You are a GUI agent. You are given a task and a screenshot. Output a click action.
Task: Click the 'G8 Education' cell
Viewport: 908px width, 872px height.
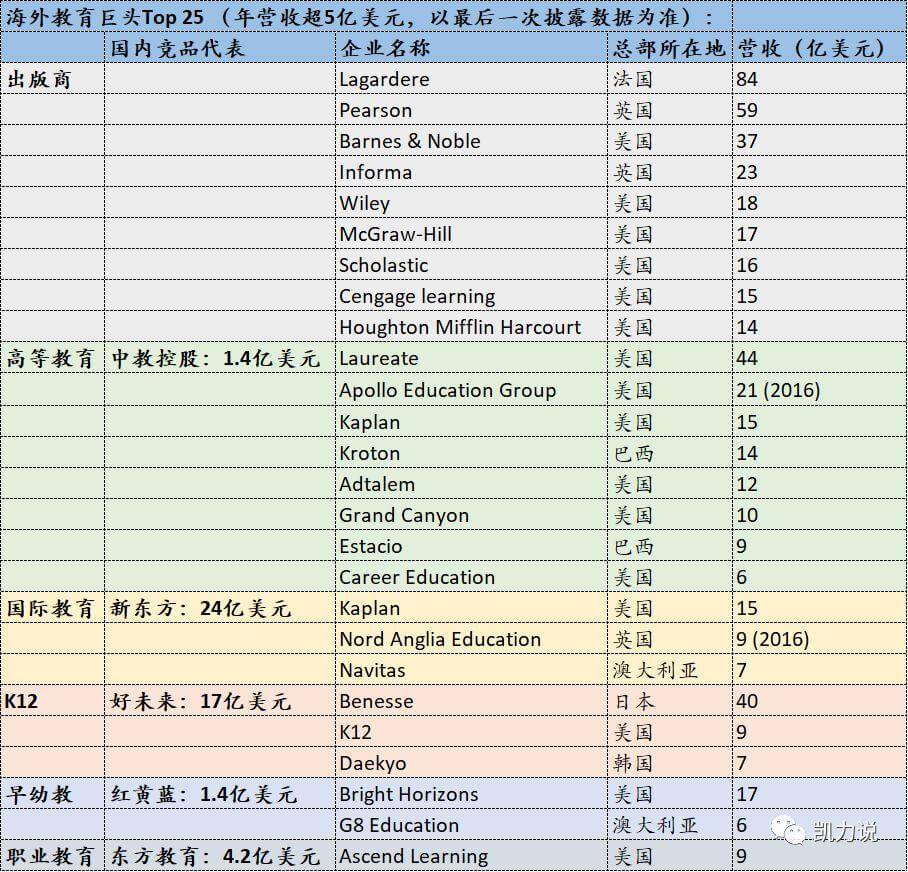point(471,825)
